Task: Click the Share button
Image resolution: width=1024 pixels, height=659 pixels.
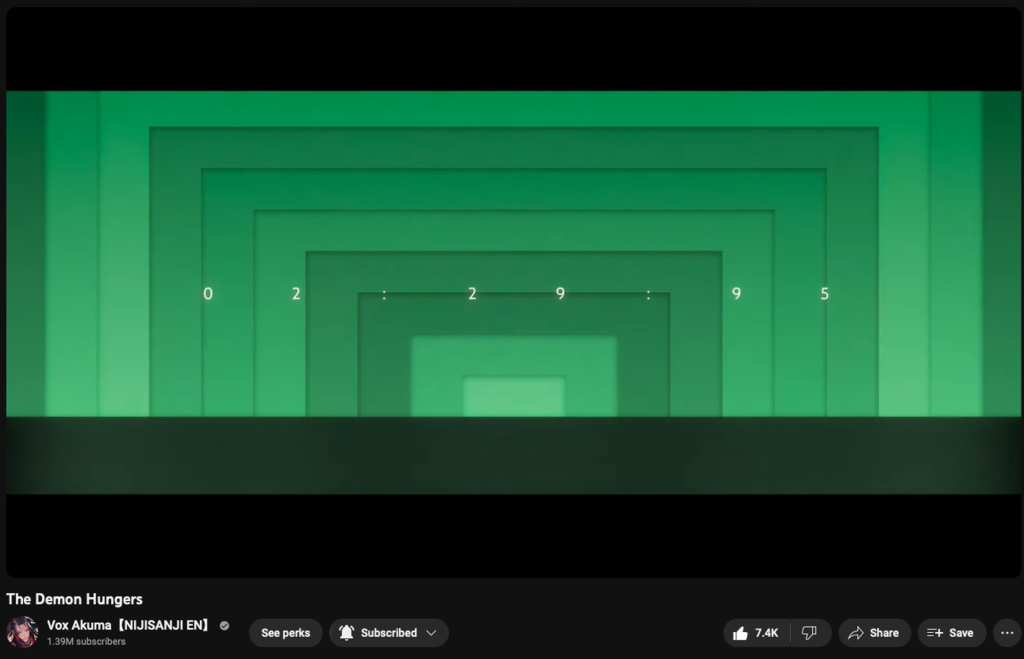Action: coord(874,633)
